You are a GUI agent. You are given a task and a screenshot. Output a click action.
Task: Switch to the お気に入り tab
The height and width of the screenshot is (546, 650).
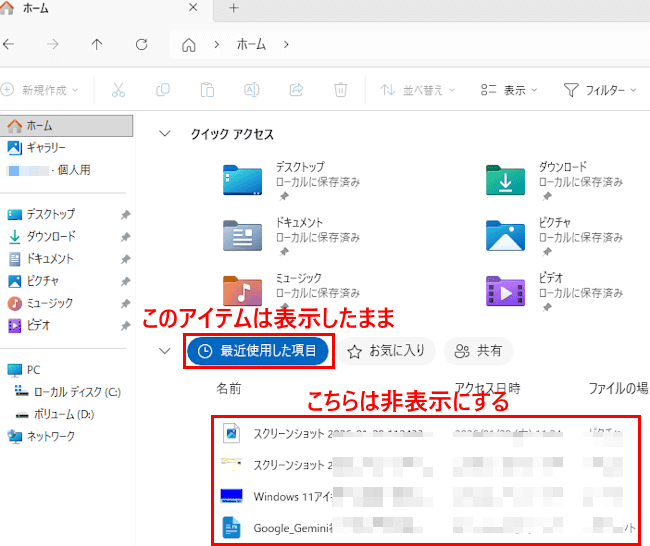click(x=386, y=351)
